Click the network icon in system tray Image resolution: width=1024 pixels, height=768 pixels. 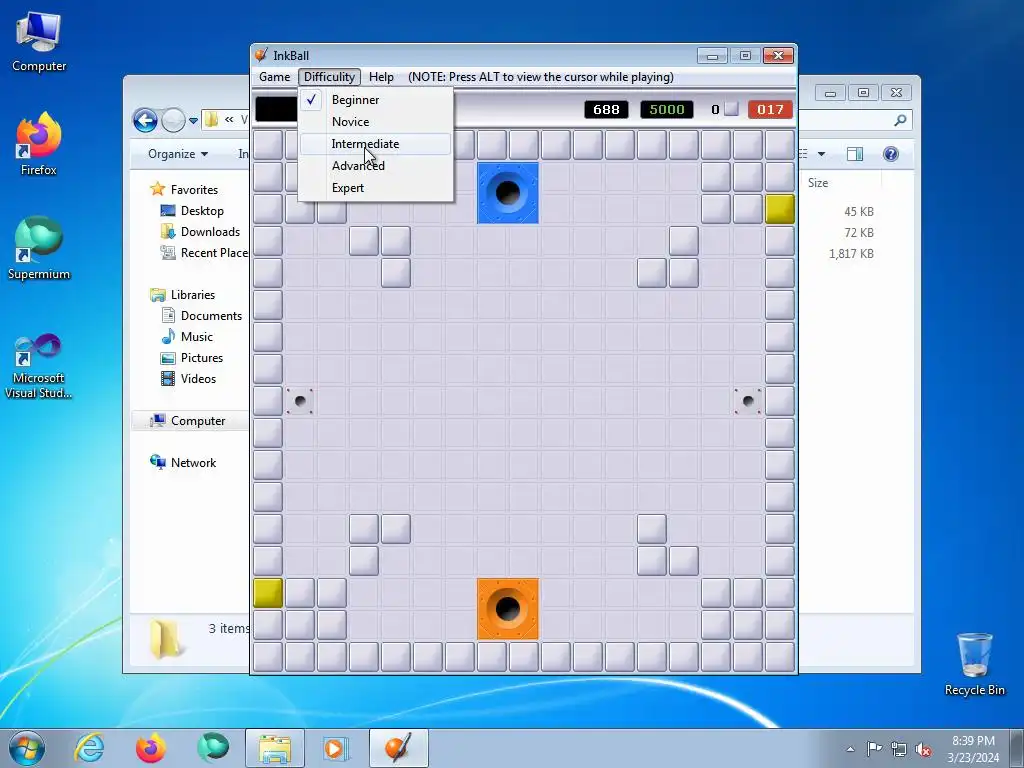(899, 749)
